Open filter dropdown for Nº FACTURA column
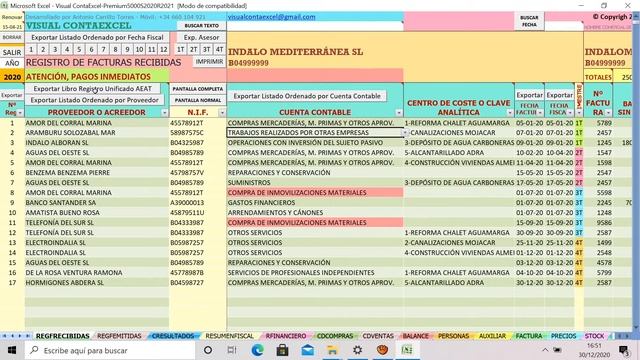This screenshot has height=360, width=640. pos(609,113)
